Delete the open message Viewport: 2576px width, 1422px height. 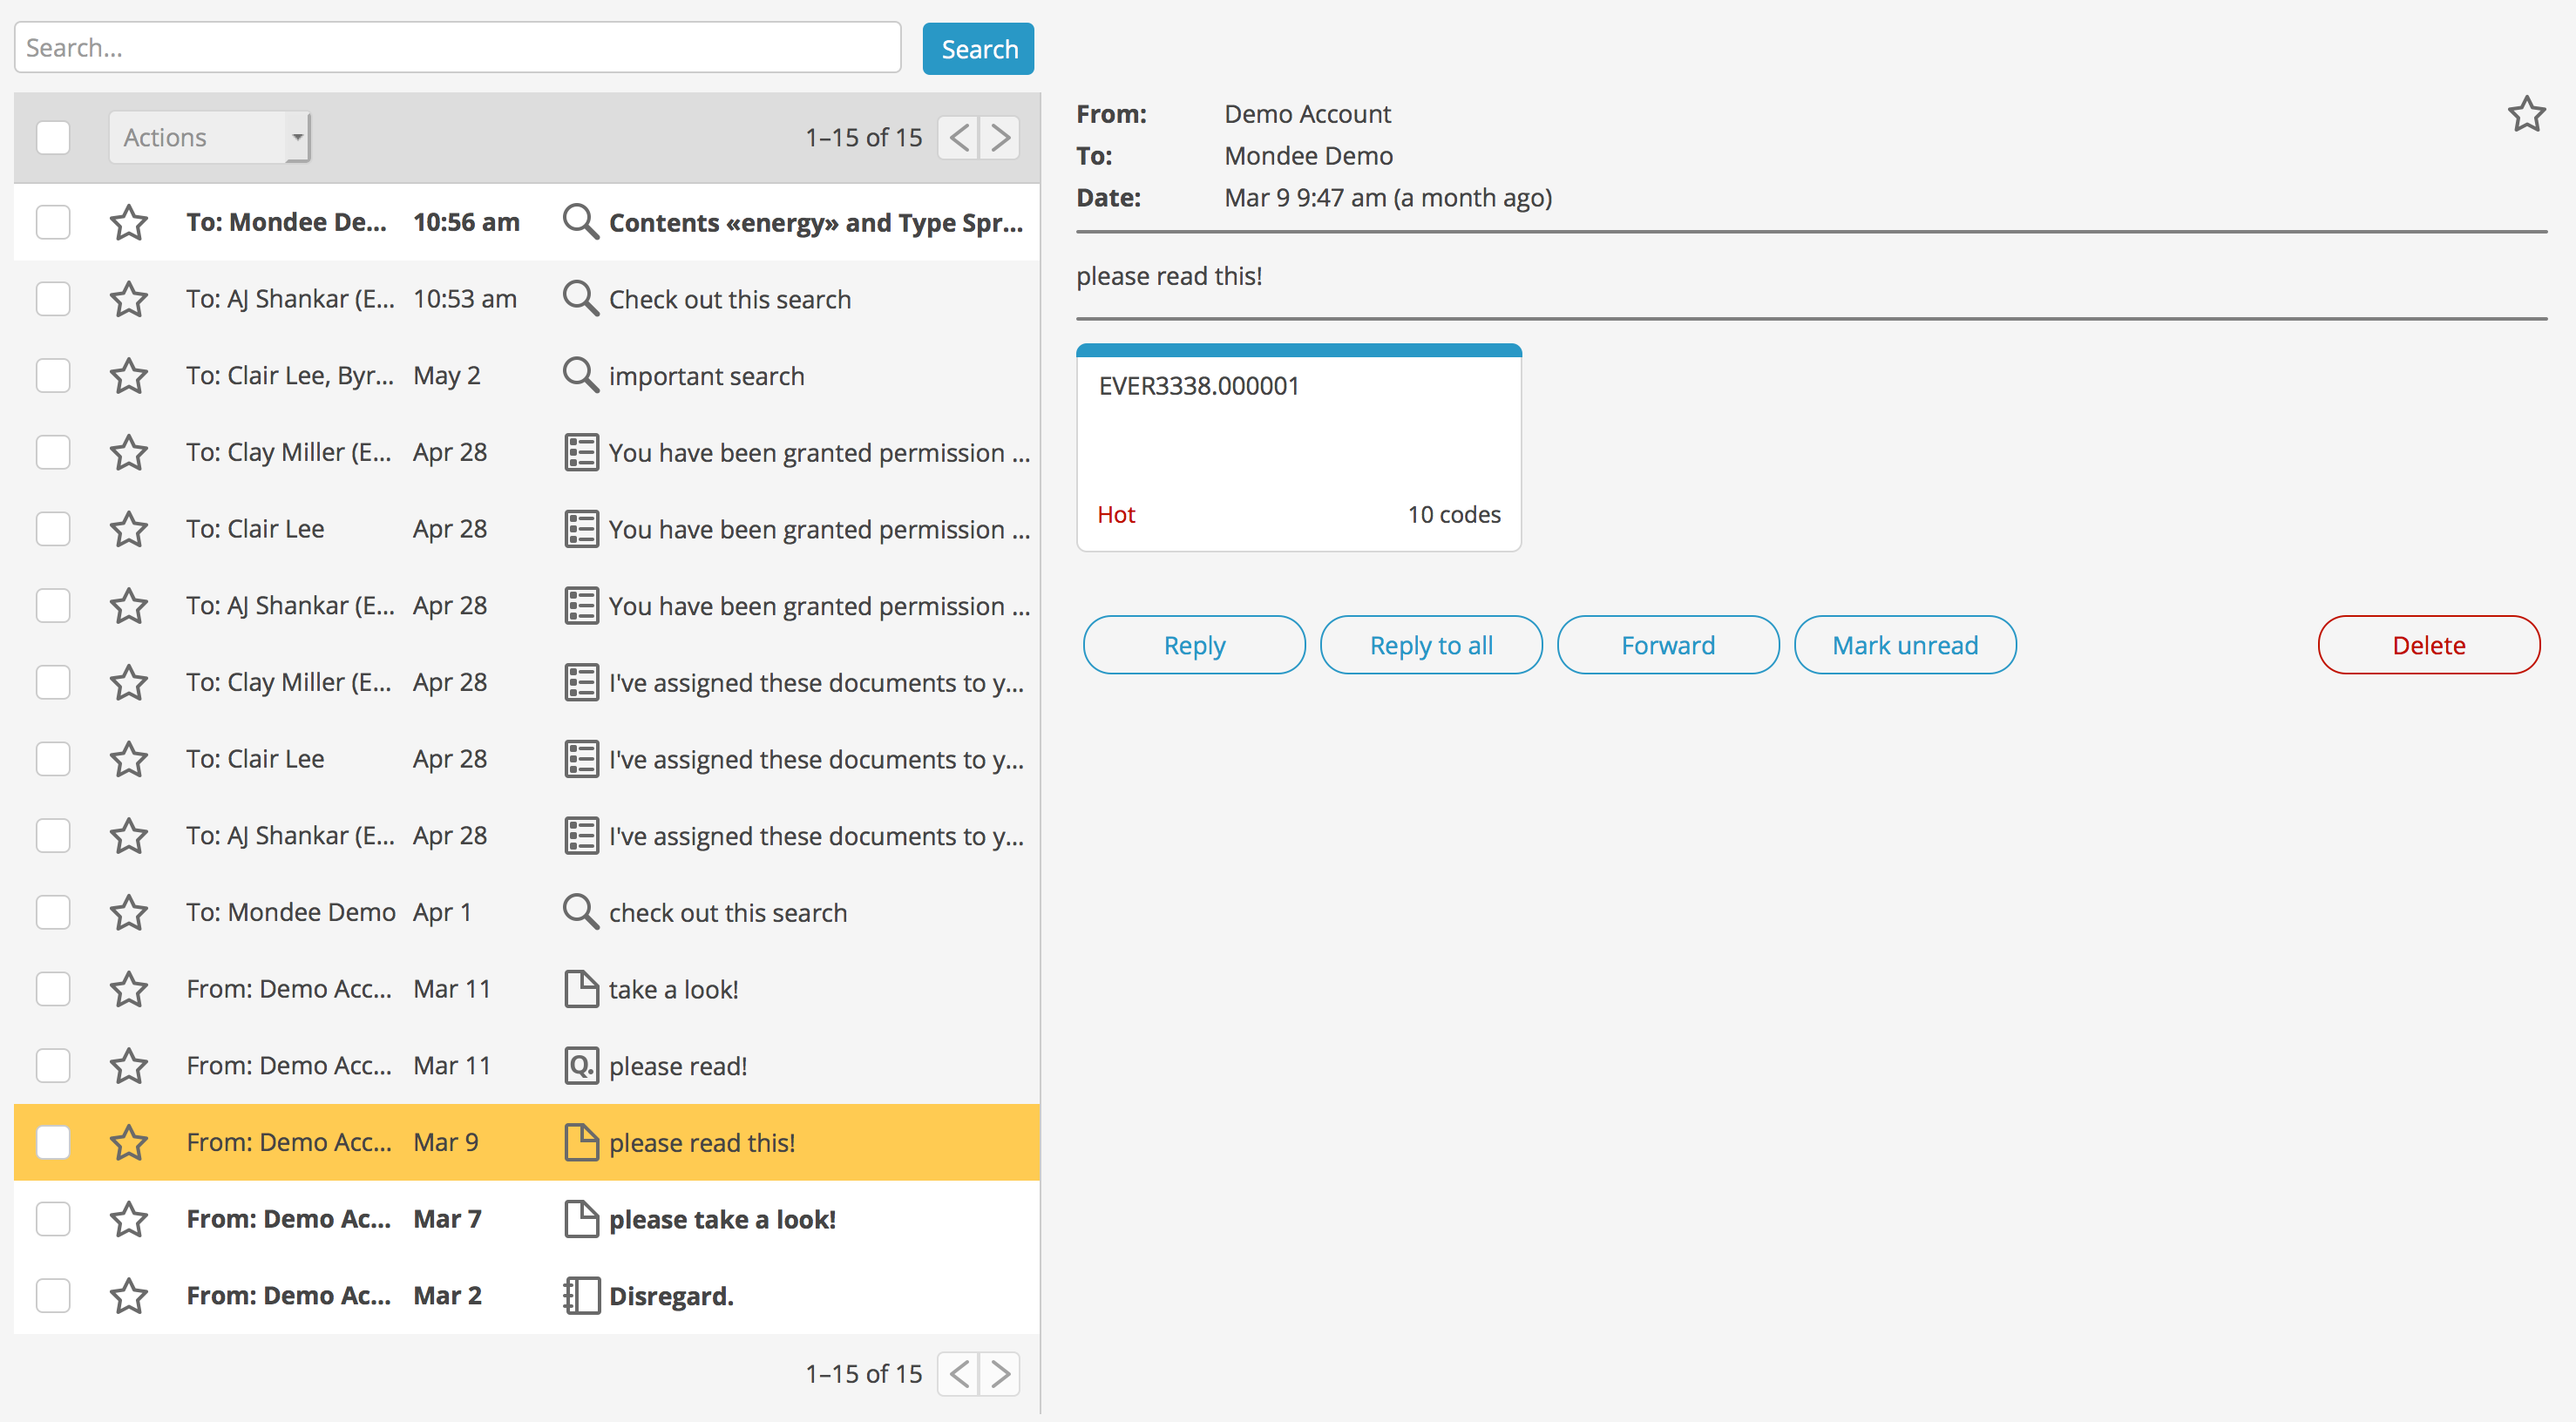2429,645
